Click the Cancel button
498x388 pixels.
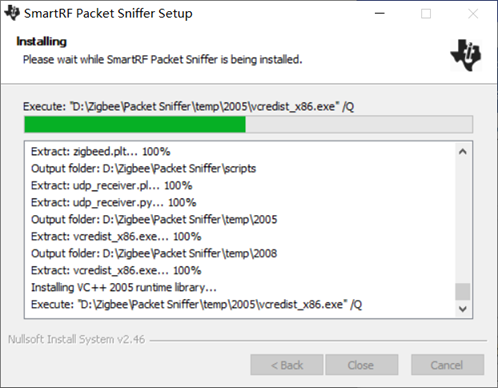447,365
